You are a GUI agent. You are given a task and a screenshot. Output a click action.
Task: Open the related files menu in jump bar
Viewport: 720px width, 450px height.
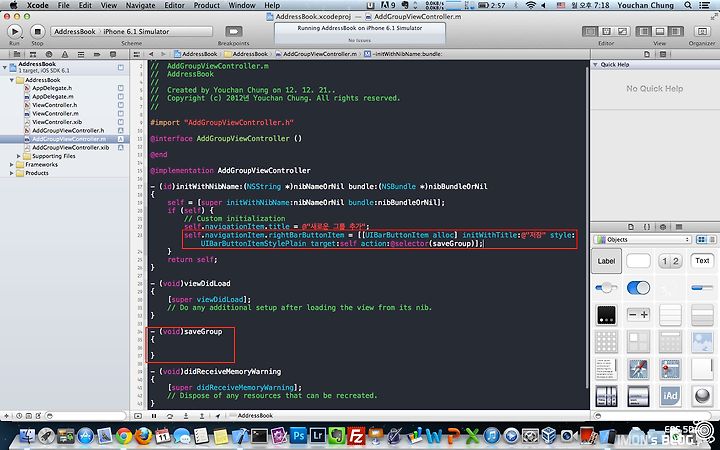point(136,54)
